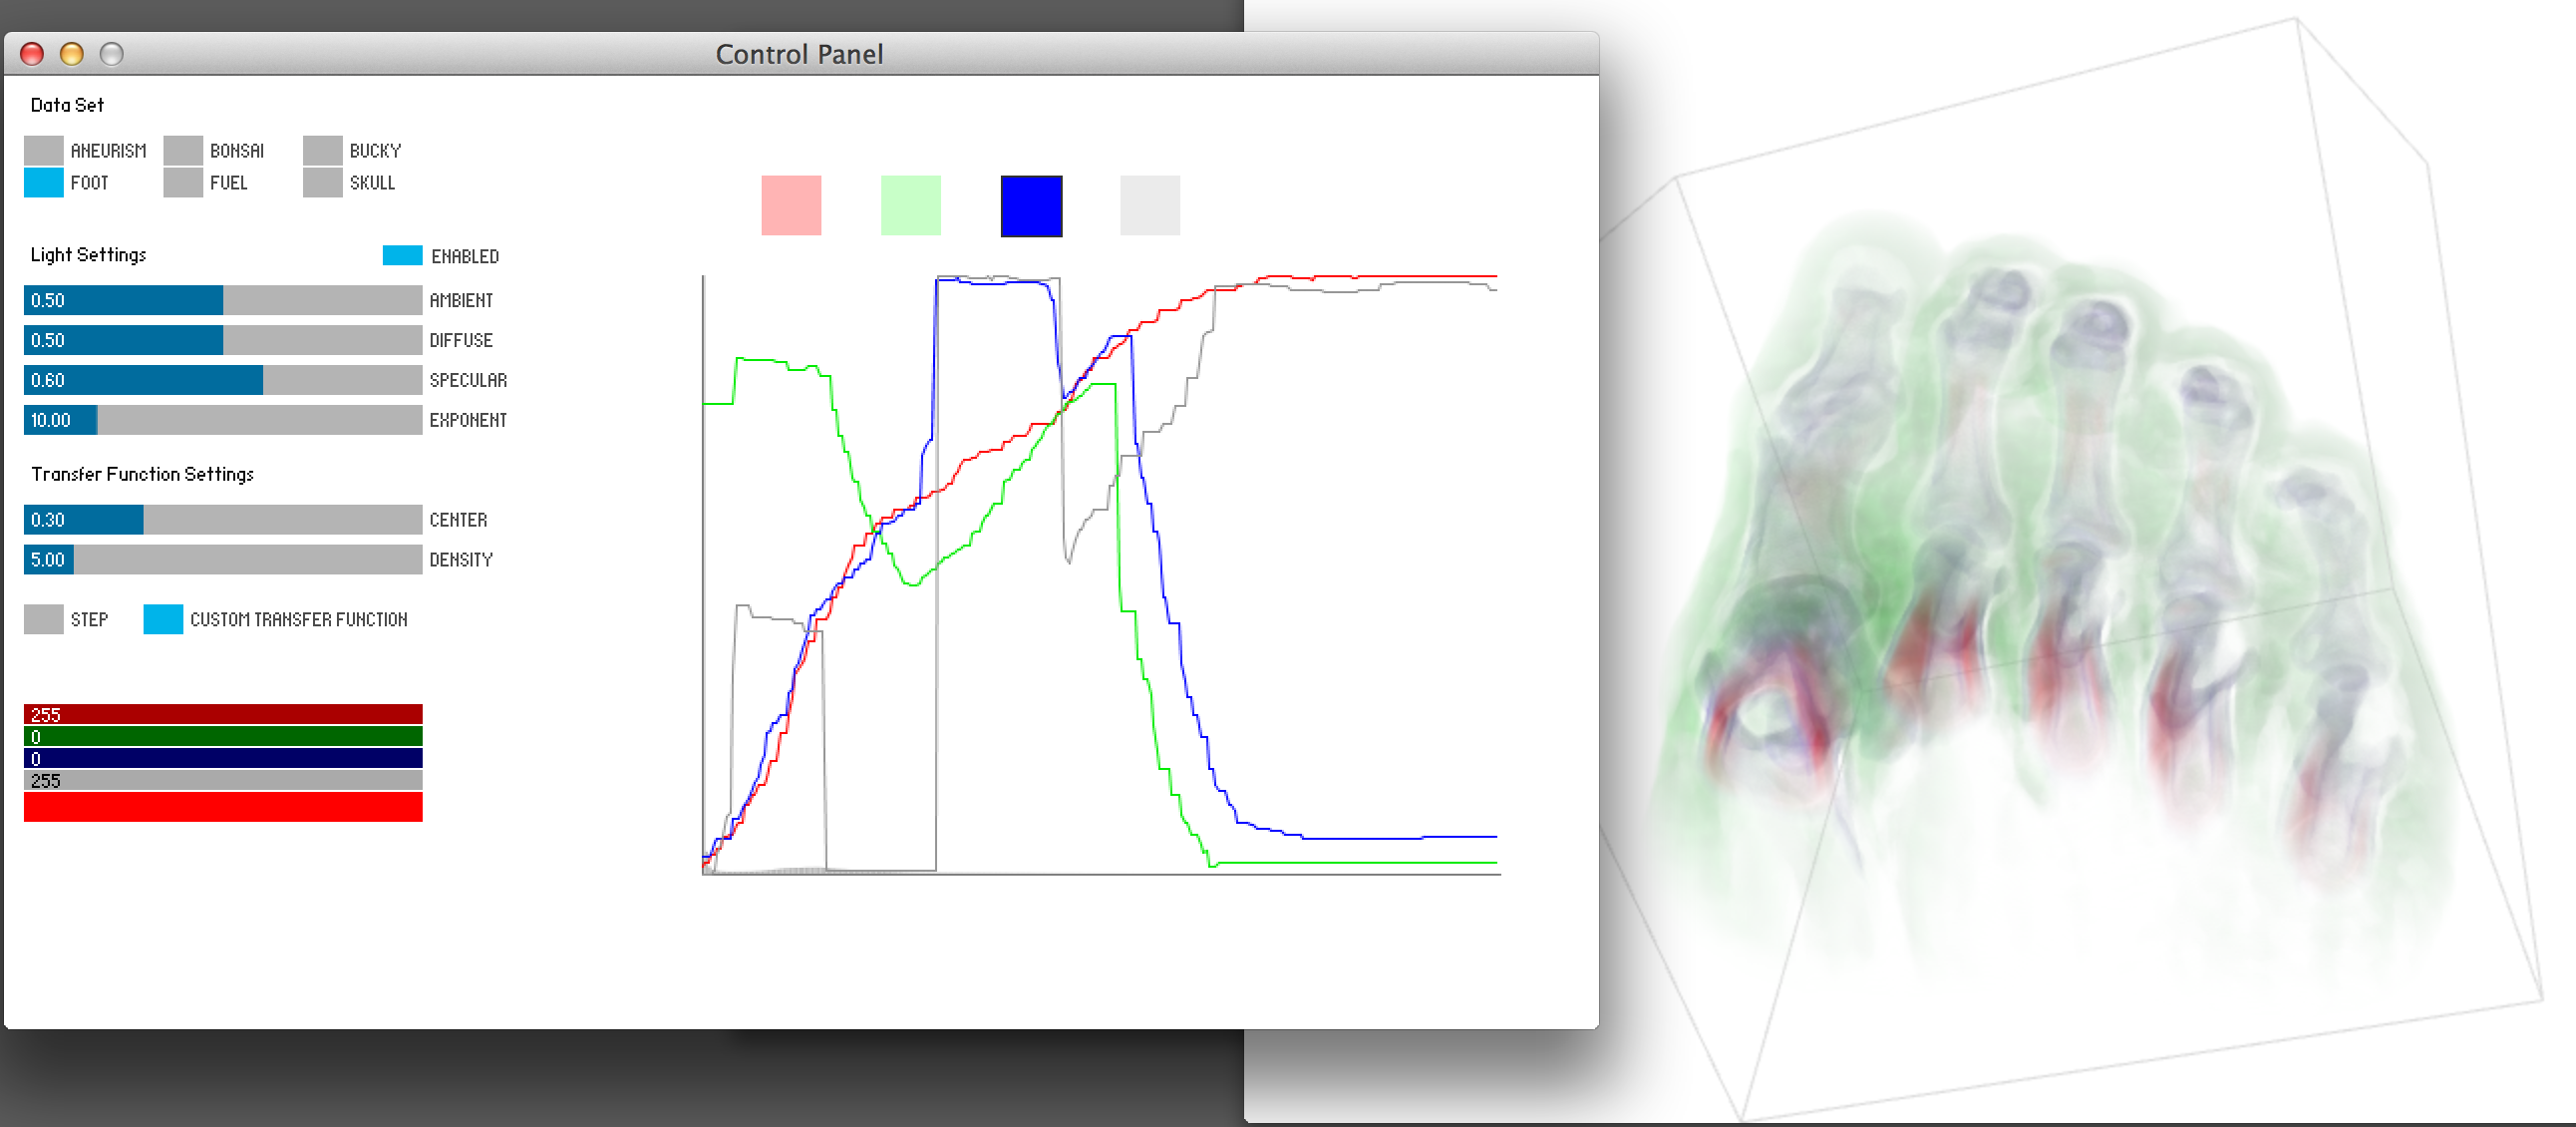Screen dimensions: 2576x1127
Task: Set the SPECULAR slider value
Action: (x=223, y=380)
